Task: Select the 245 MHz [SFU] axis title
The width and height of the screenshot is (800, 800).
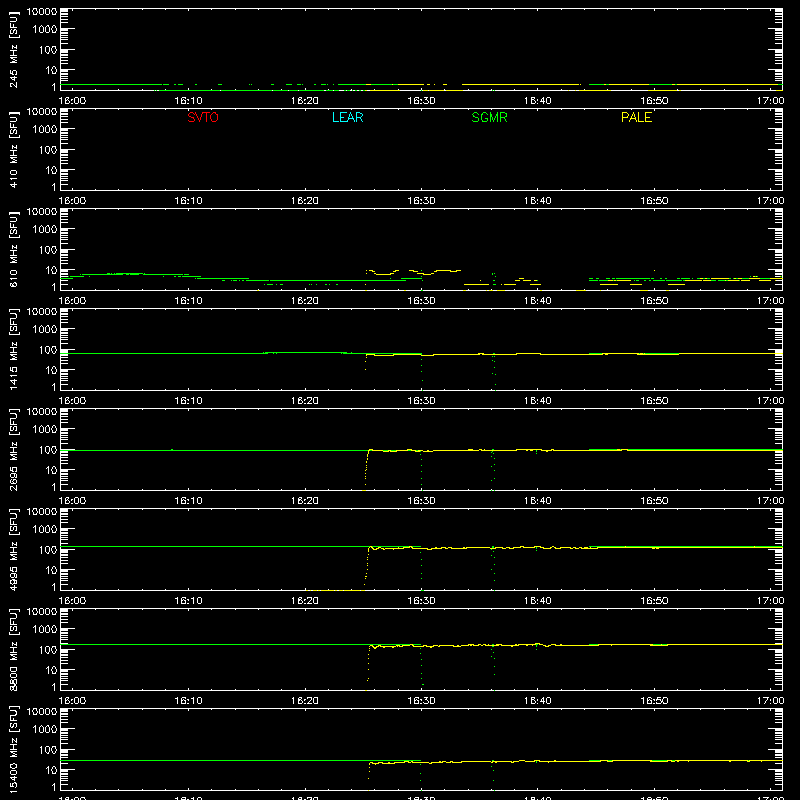Action: 14,49
